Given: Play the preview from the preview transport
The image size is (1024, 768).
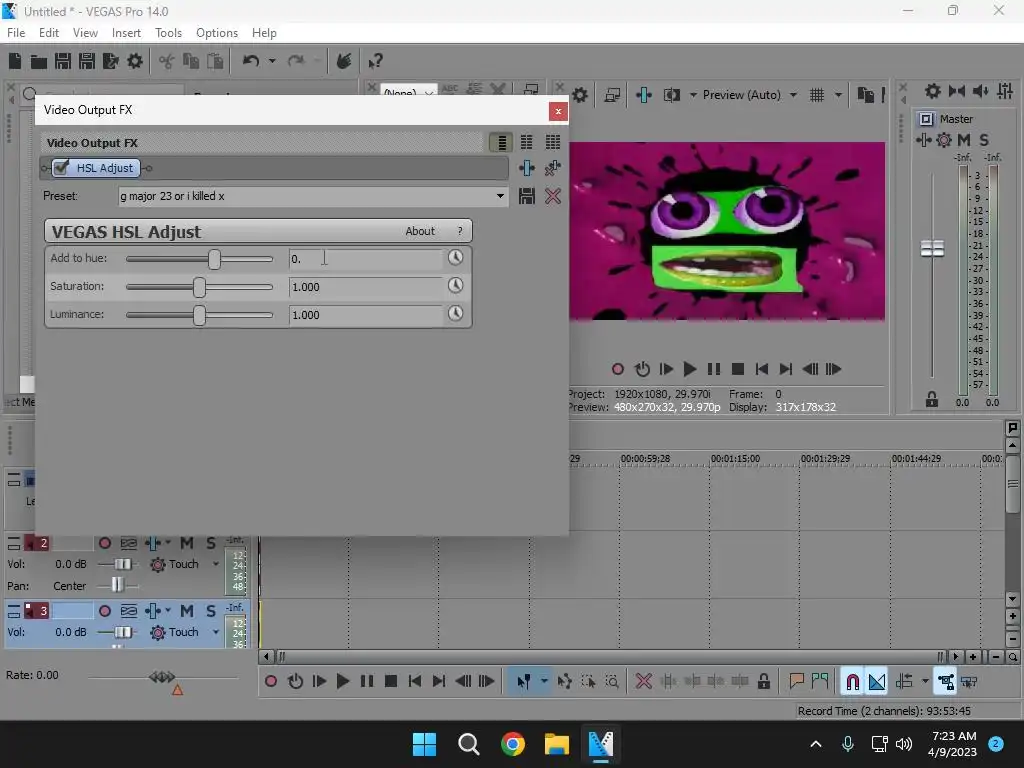Looking at the screenshot, I should pos(690,370).
